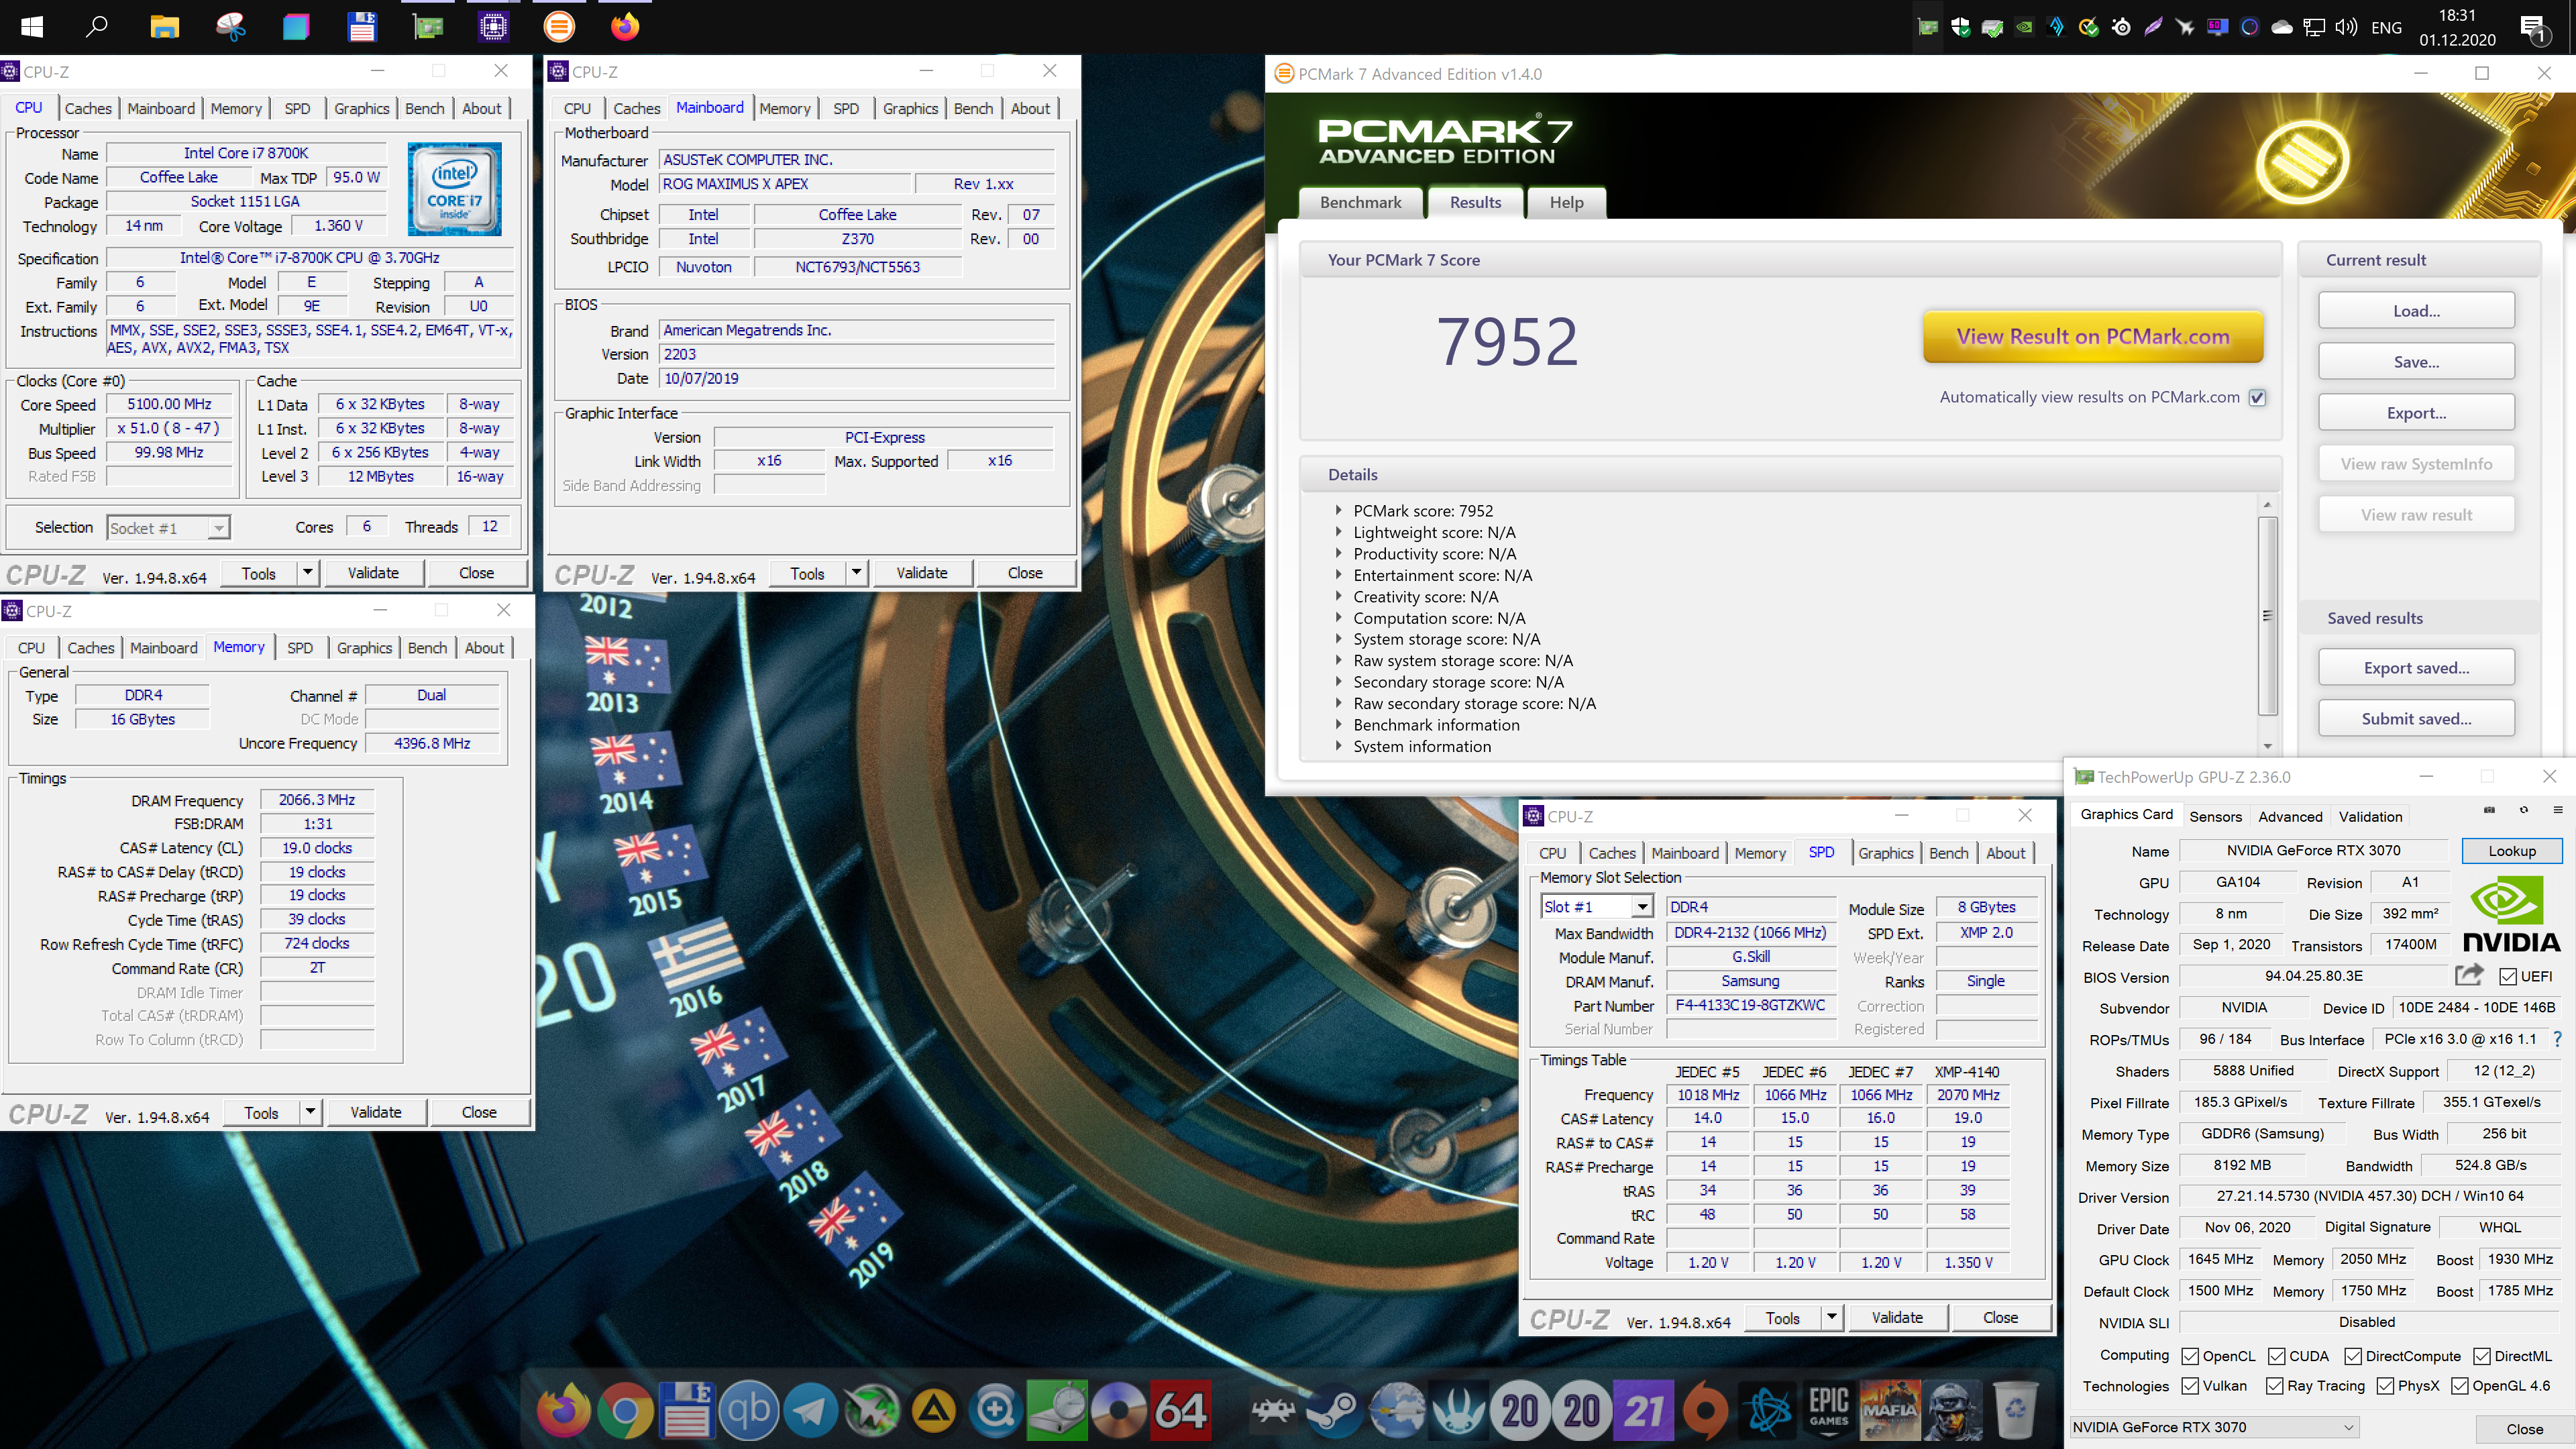Open Tools dropdown arrow in CPU-Z SPD window
This screenshot has width=2576, height=1449.
1831,1317
